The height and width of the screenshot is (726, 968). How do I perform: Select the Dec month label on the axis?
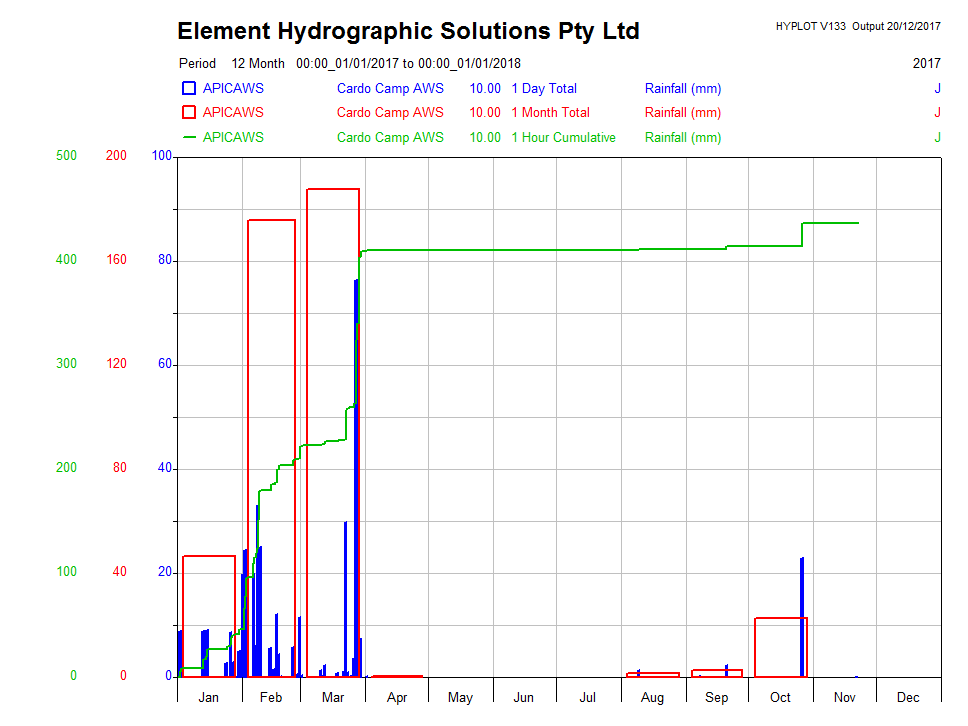[908, 697]
